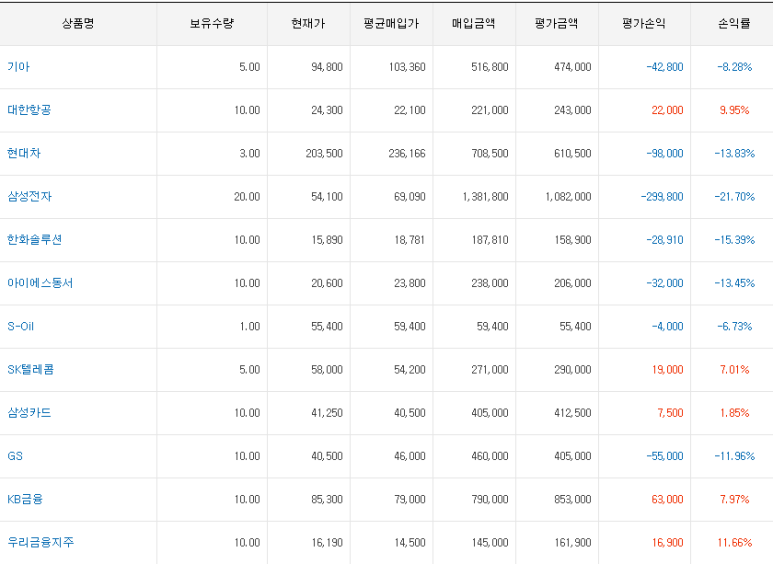
Task: Select 한화솔루션 current price 15,890
Action: pyautogui.click(x=327, y=240)
